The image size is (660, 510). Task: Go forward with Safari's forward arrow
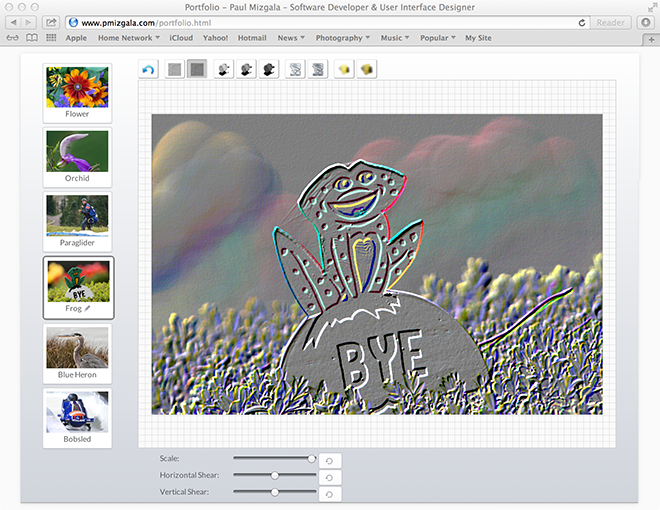point(28,22)
